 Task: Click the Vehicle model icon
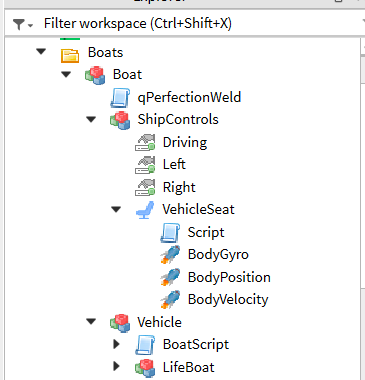[120, 323]
